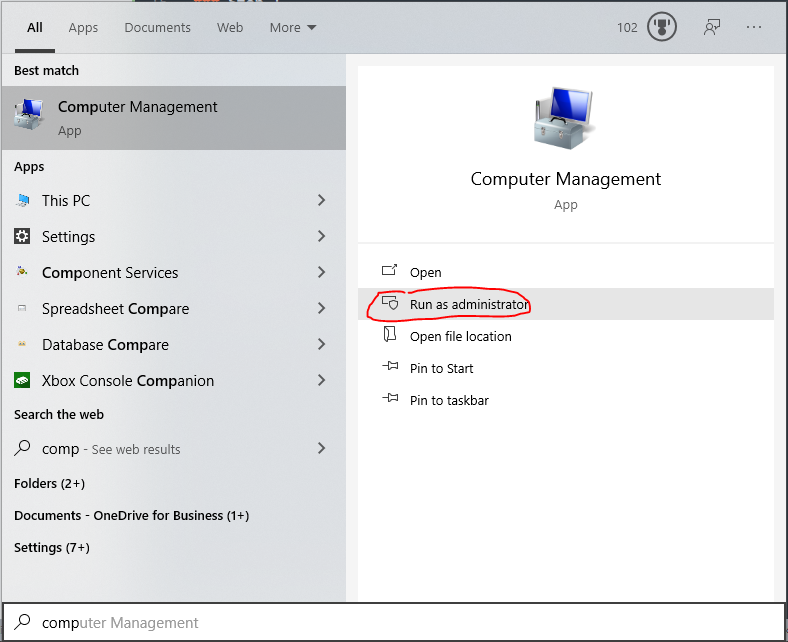Screen dimensions: 788x642
Task: Click the Settings gear icon in Apps list
Action: (x=22, y=236)
